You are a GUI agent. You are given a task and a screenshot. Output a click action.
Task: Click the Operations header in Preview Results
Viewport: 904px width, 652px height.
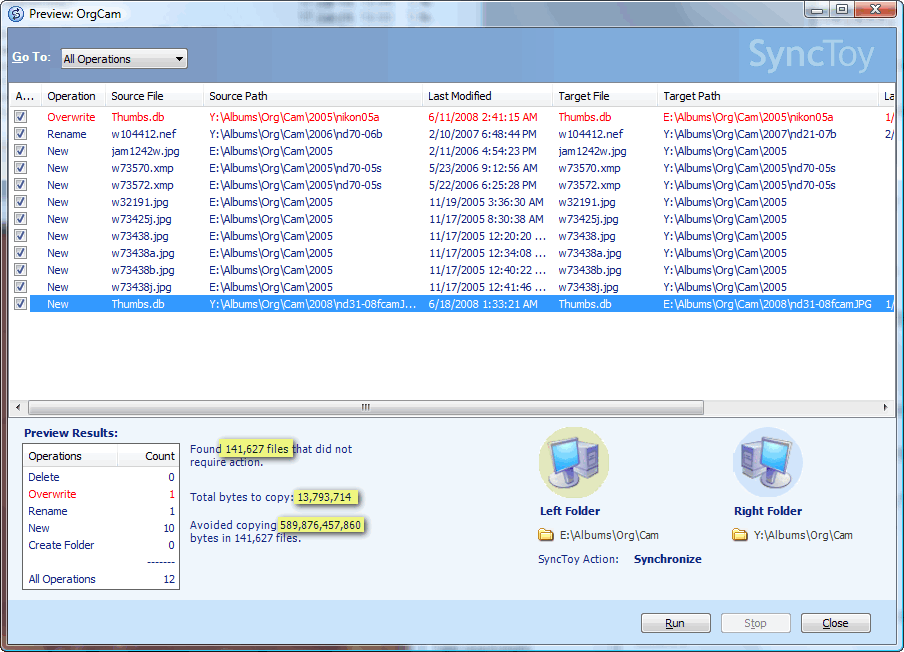click(70, 456)
